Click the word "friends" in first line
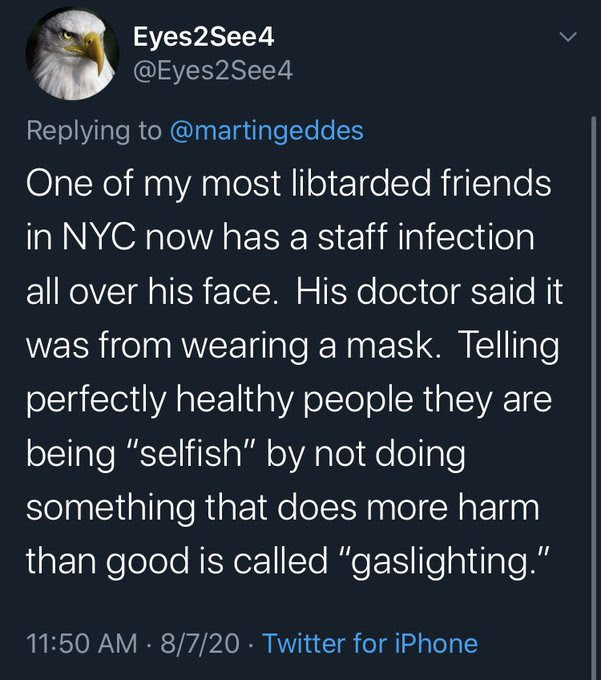 496,183
